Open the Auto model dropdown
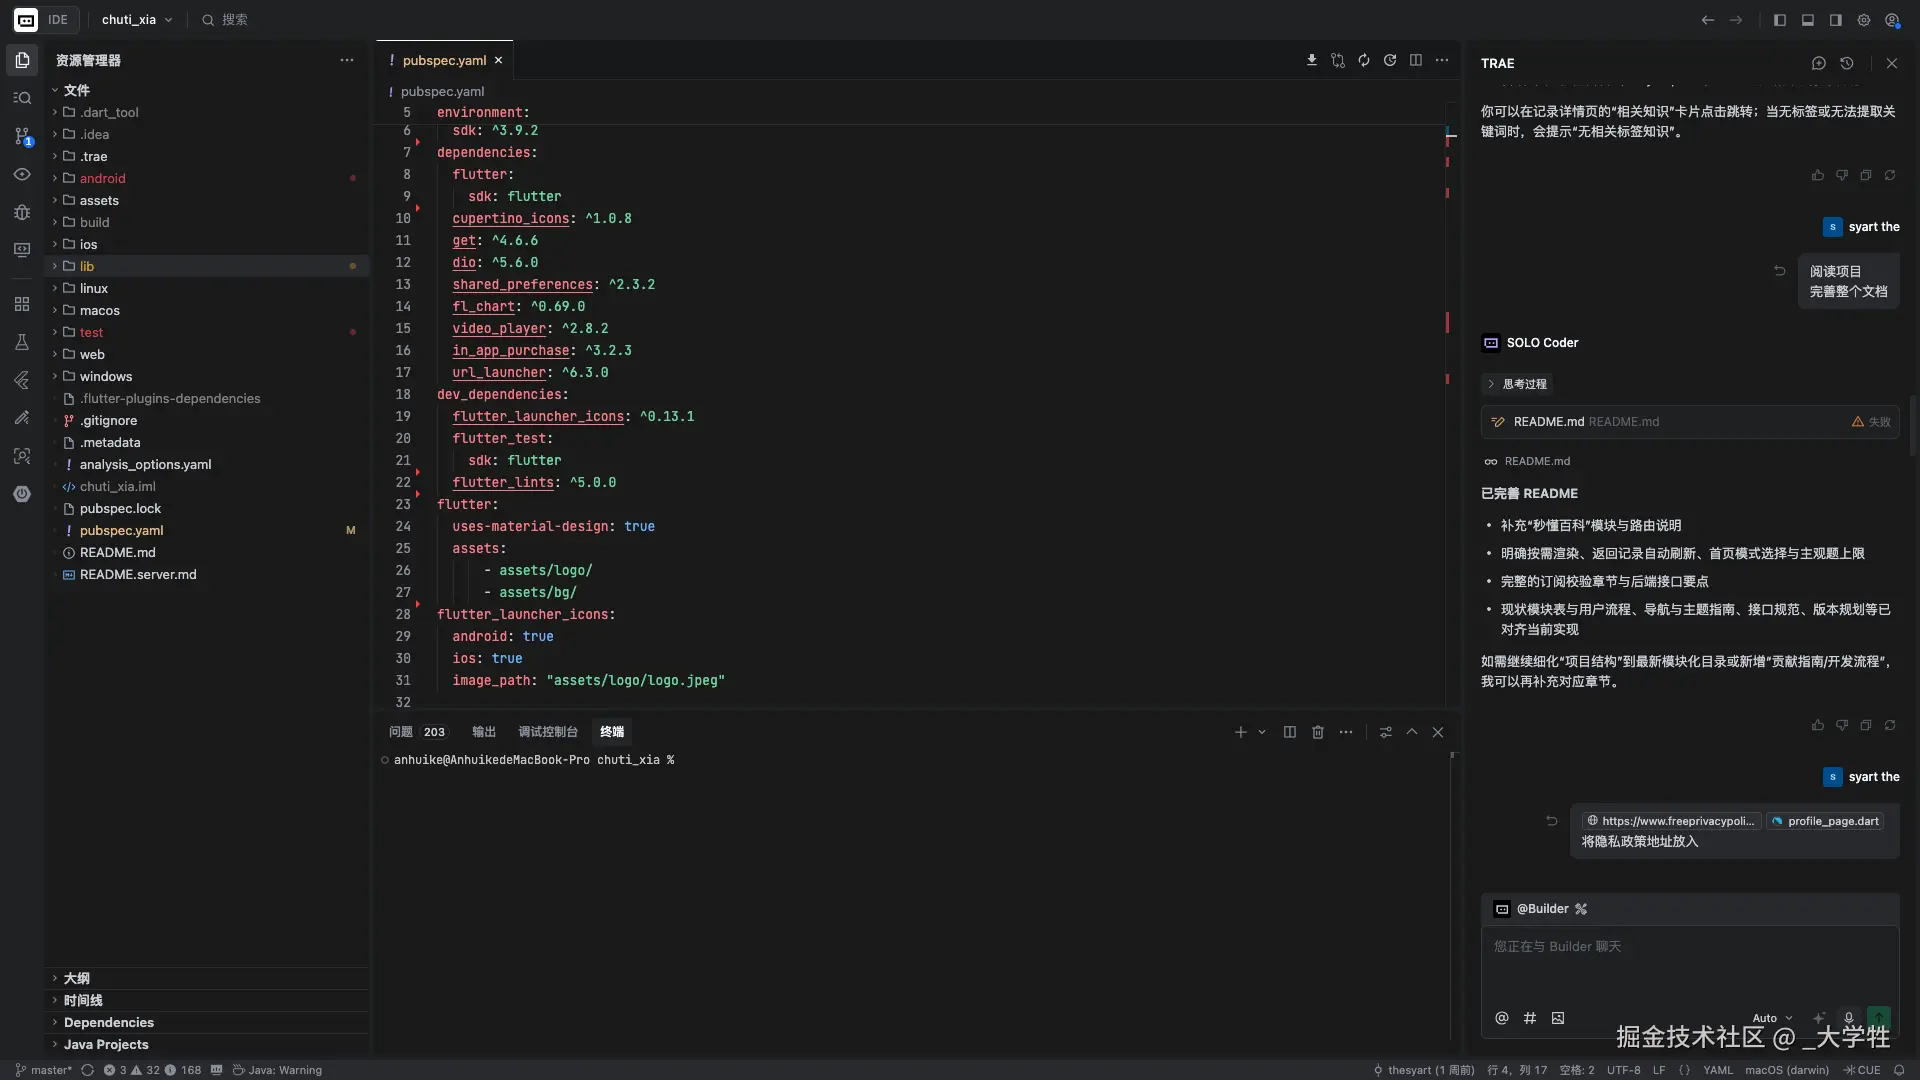This screenshot has width=1920, height=1080. [1772, 1018]
